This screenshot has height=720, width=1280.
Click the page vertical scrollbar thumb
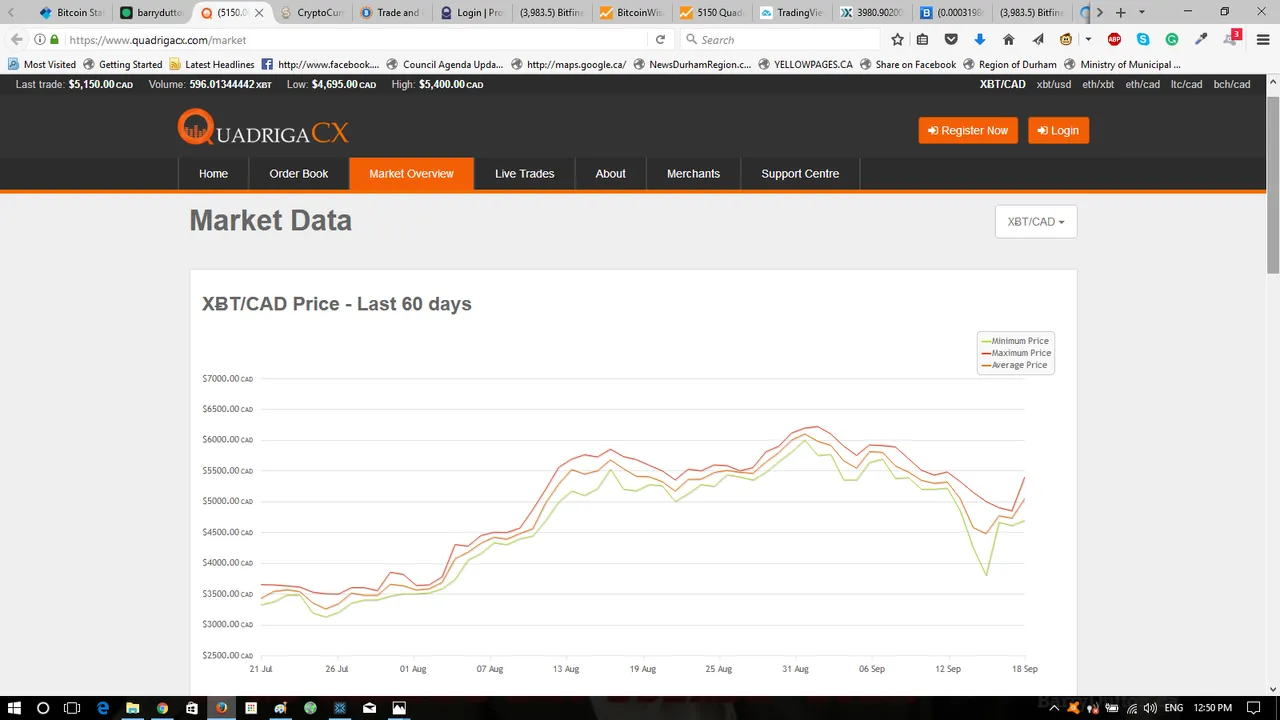[1273, 185]
